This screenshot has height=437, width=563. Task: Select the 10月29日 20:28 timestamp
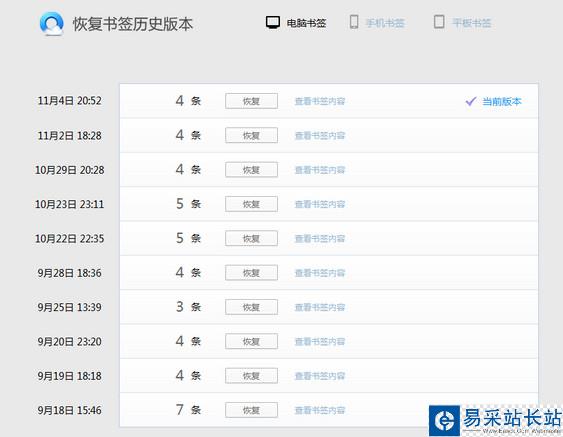(x=70, y=169)
